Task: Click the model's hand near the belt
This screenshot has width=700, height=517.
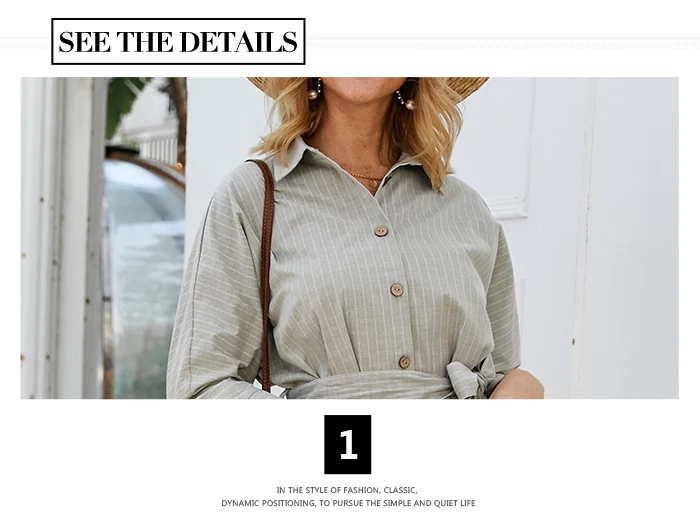Action: point(520,384)
